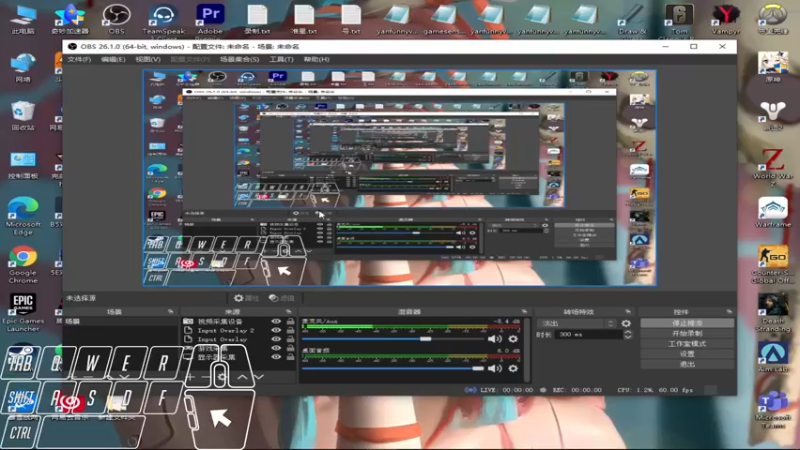The height and width of the screenshot is (450, 800).
Task: Open the 淡出 transition dropdown
Action: tap(577, 323)
